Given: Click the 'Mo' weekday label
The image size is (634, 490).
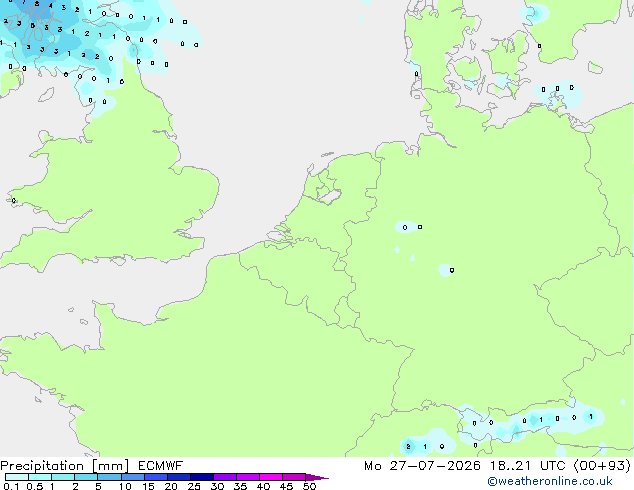Looking at the screenshot, I should [372, 466].
